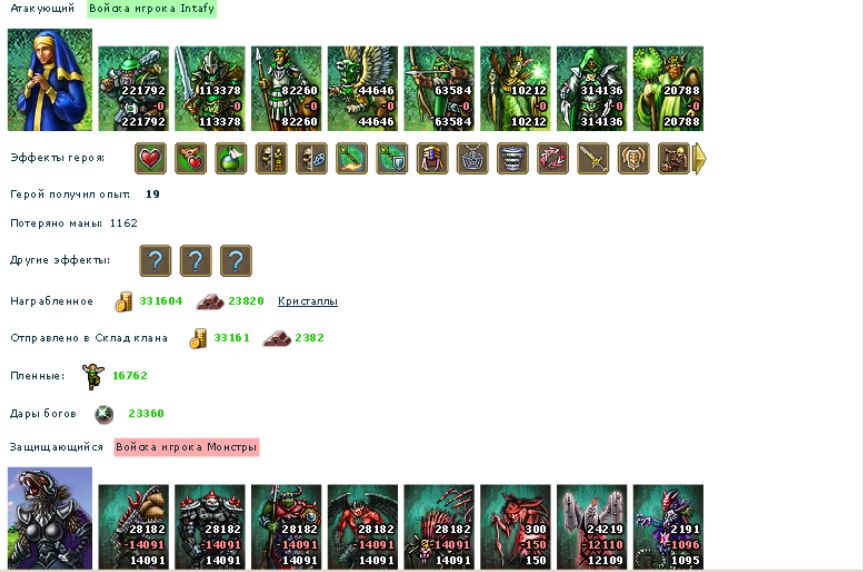Open the defender monster hero portrait
This screenshot has width=864, height=572.
point(50,518)
